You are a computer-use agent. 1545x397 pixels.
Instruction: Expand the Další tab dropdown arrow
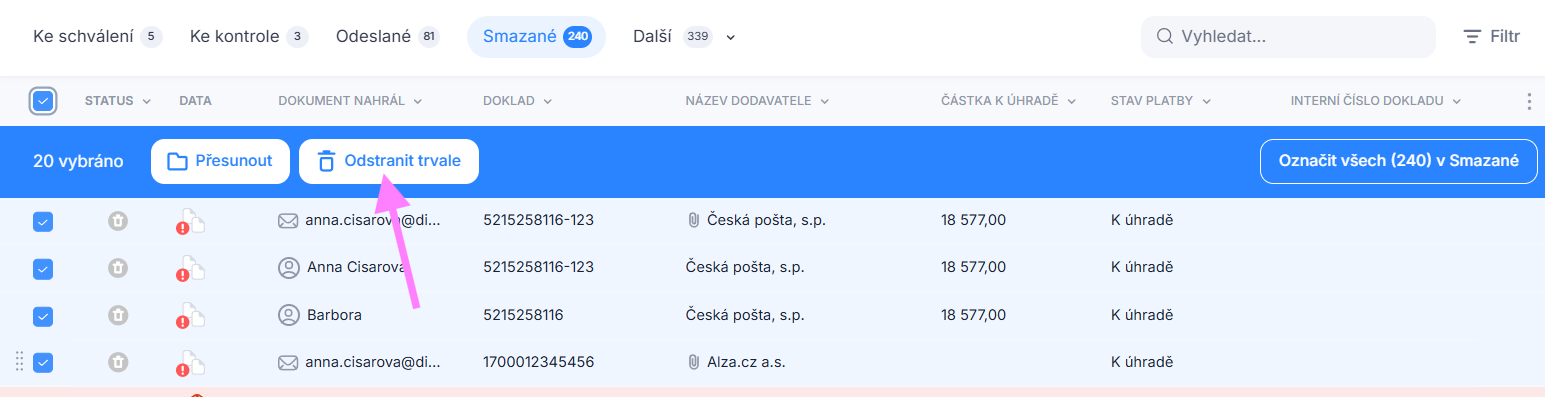730,38
